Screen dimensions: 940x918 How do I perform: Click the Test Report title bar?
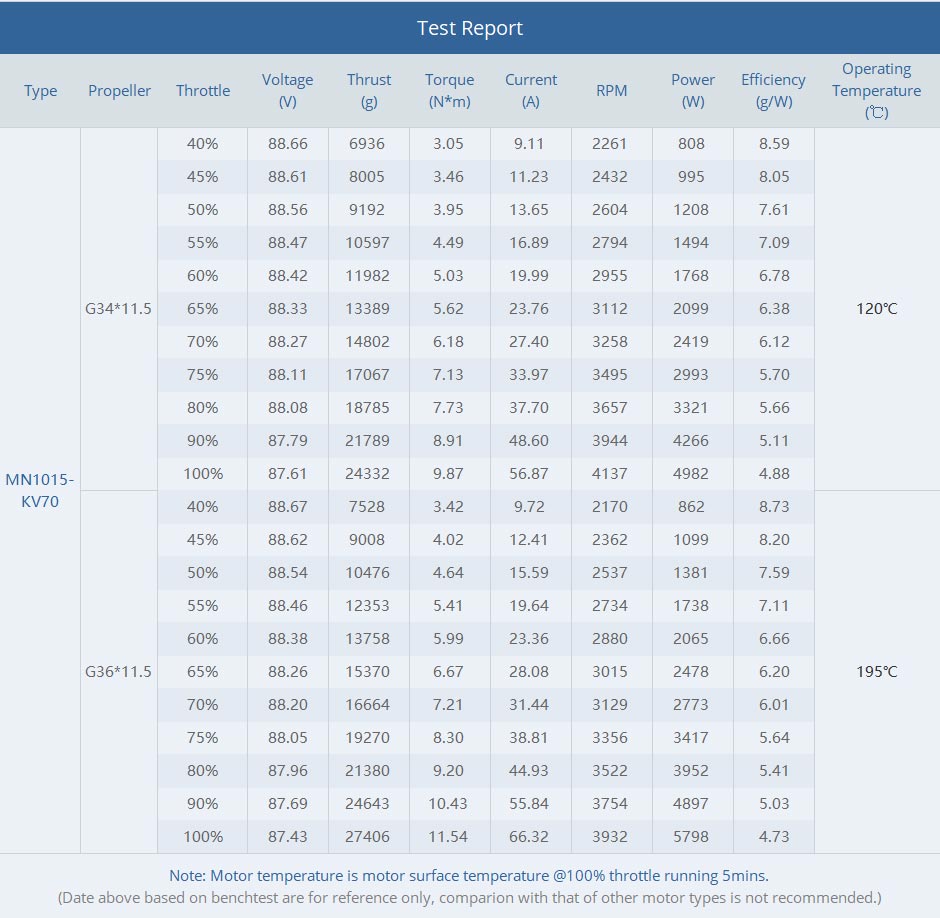tap(470, 28)
